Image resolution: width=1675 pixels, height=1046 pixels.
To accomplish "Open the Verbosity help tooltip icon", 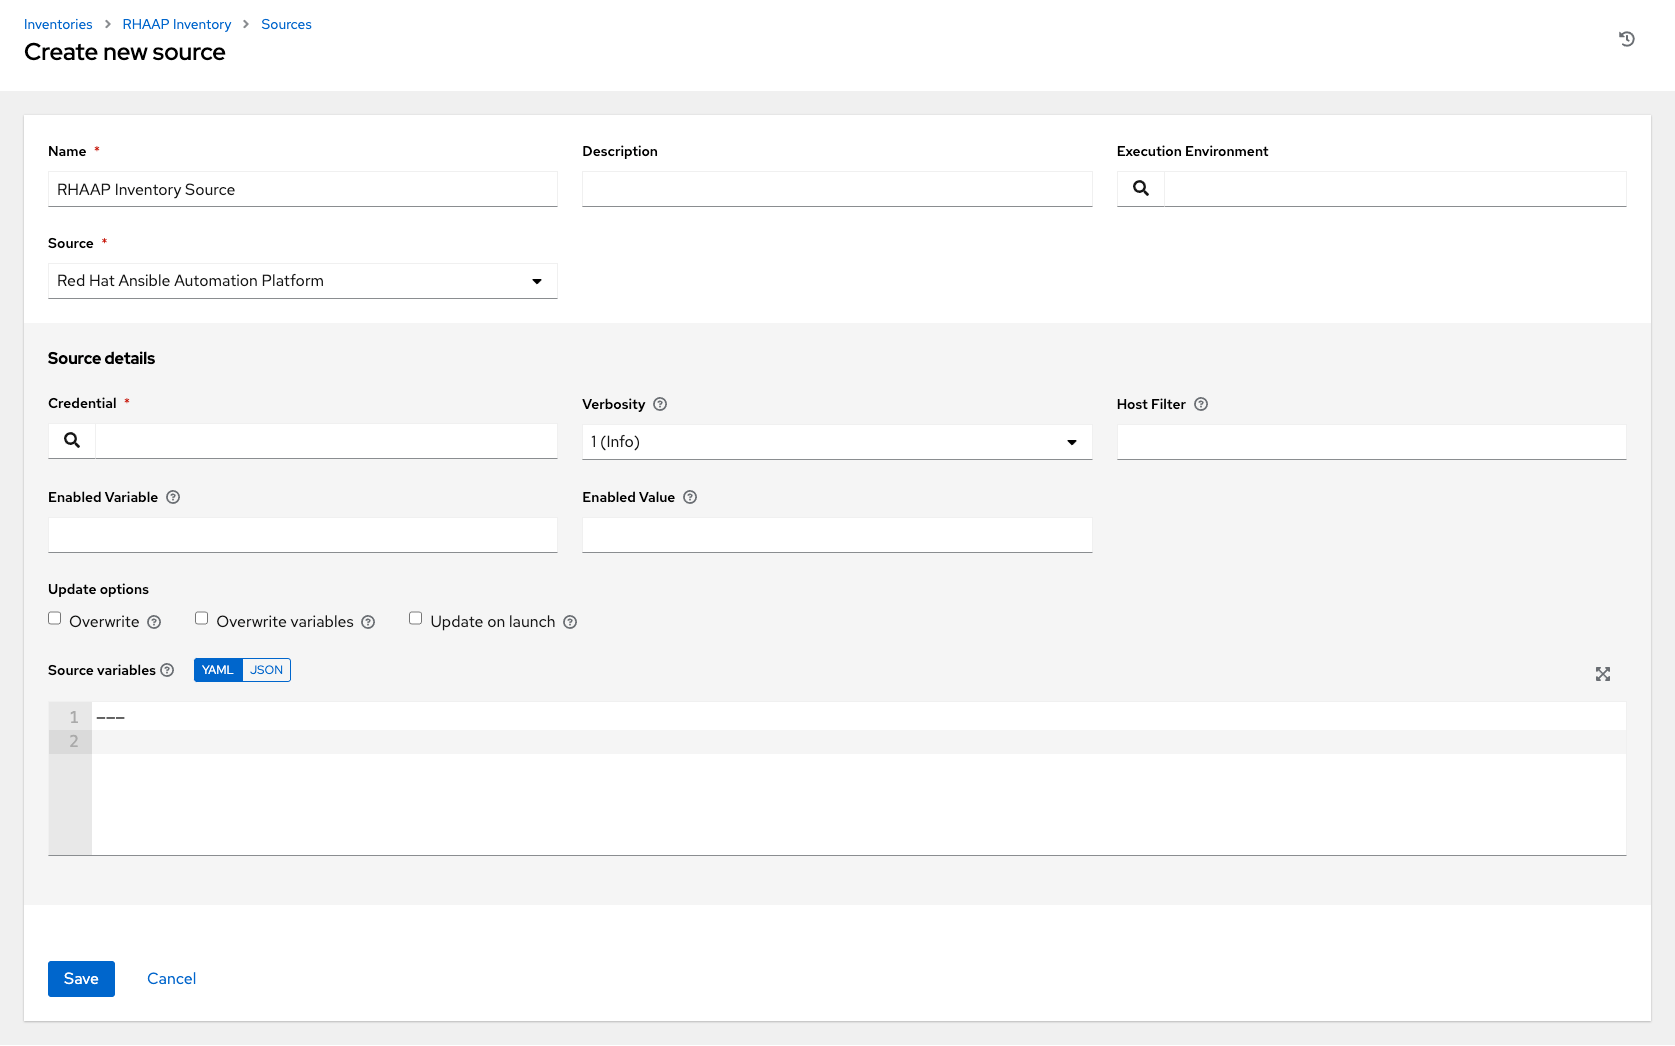I will click(x=659, y=404).
